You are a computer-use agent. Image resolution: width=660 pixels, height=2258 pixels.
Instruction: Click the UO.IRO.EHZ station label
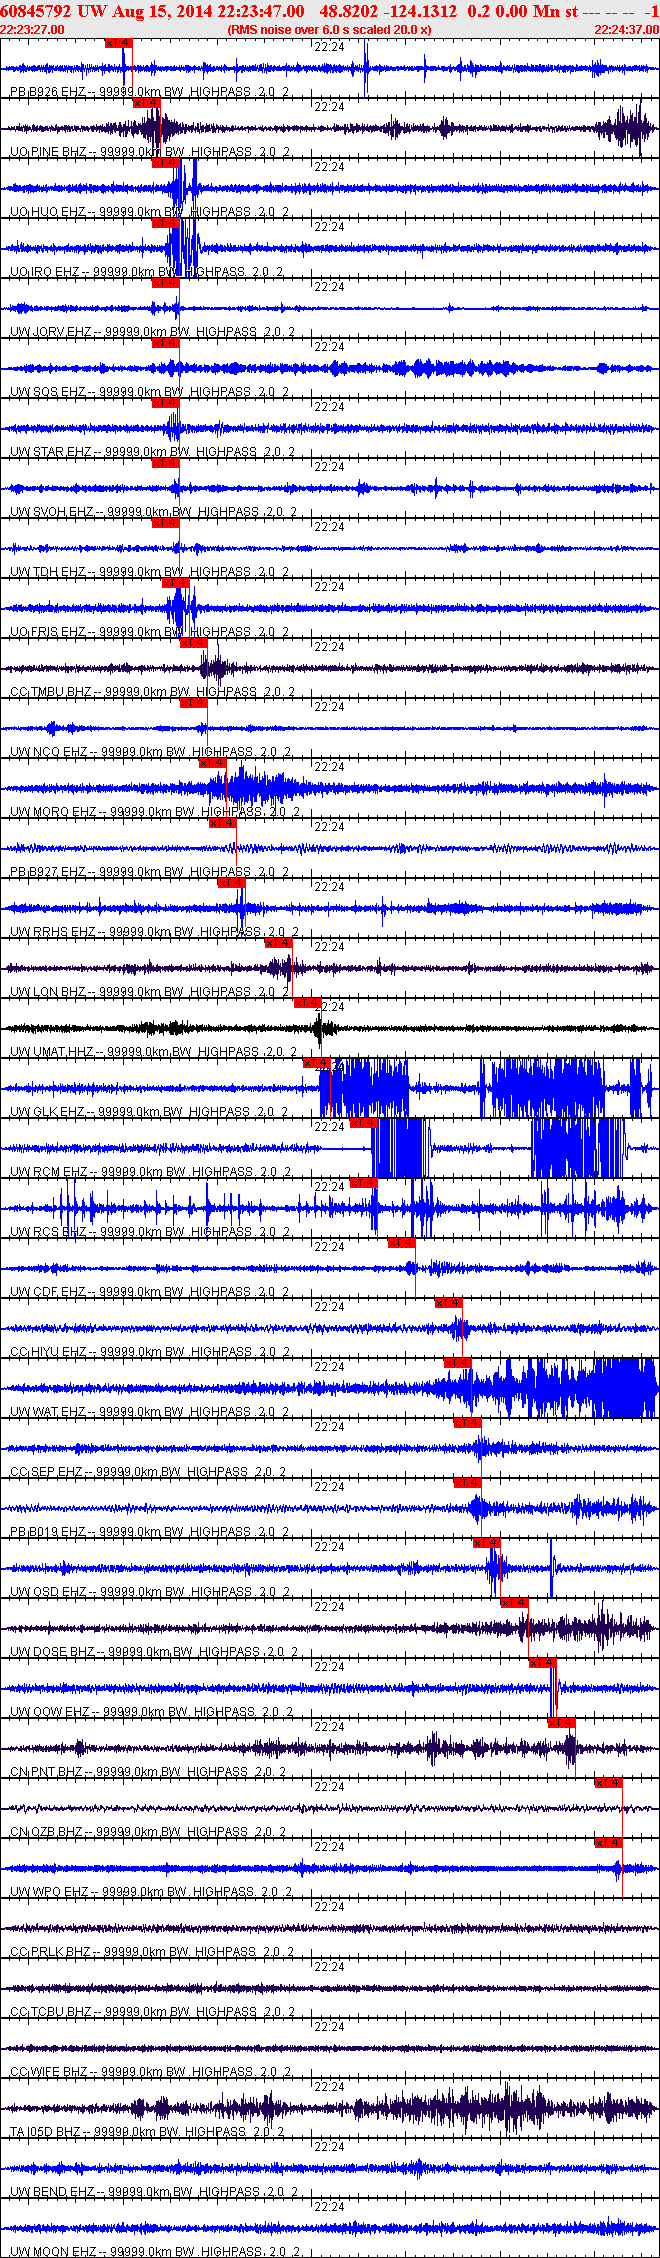coord(147,272)
